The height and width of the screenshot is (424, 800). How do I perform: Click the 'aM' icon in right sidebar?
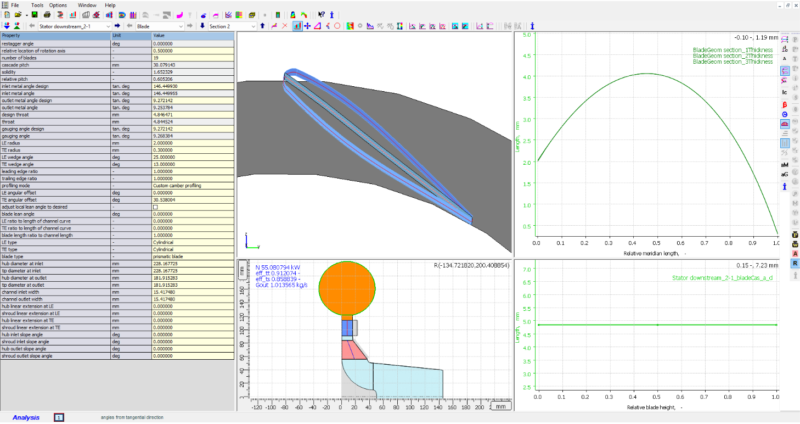point(785,164)
